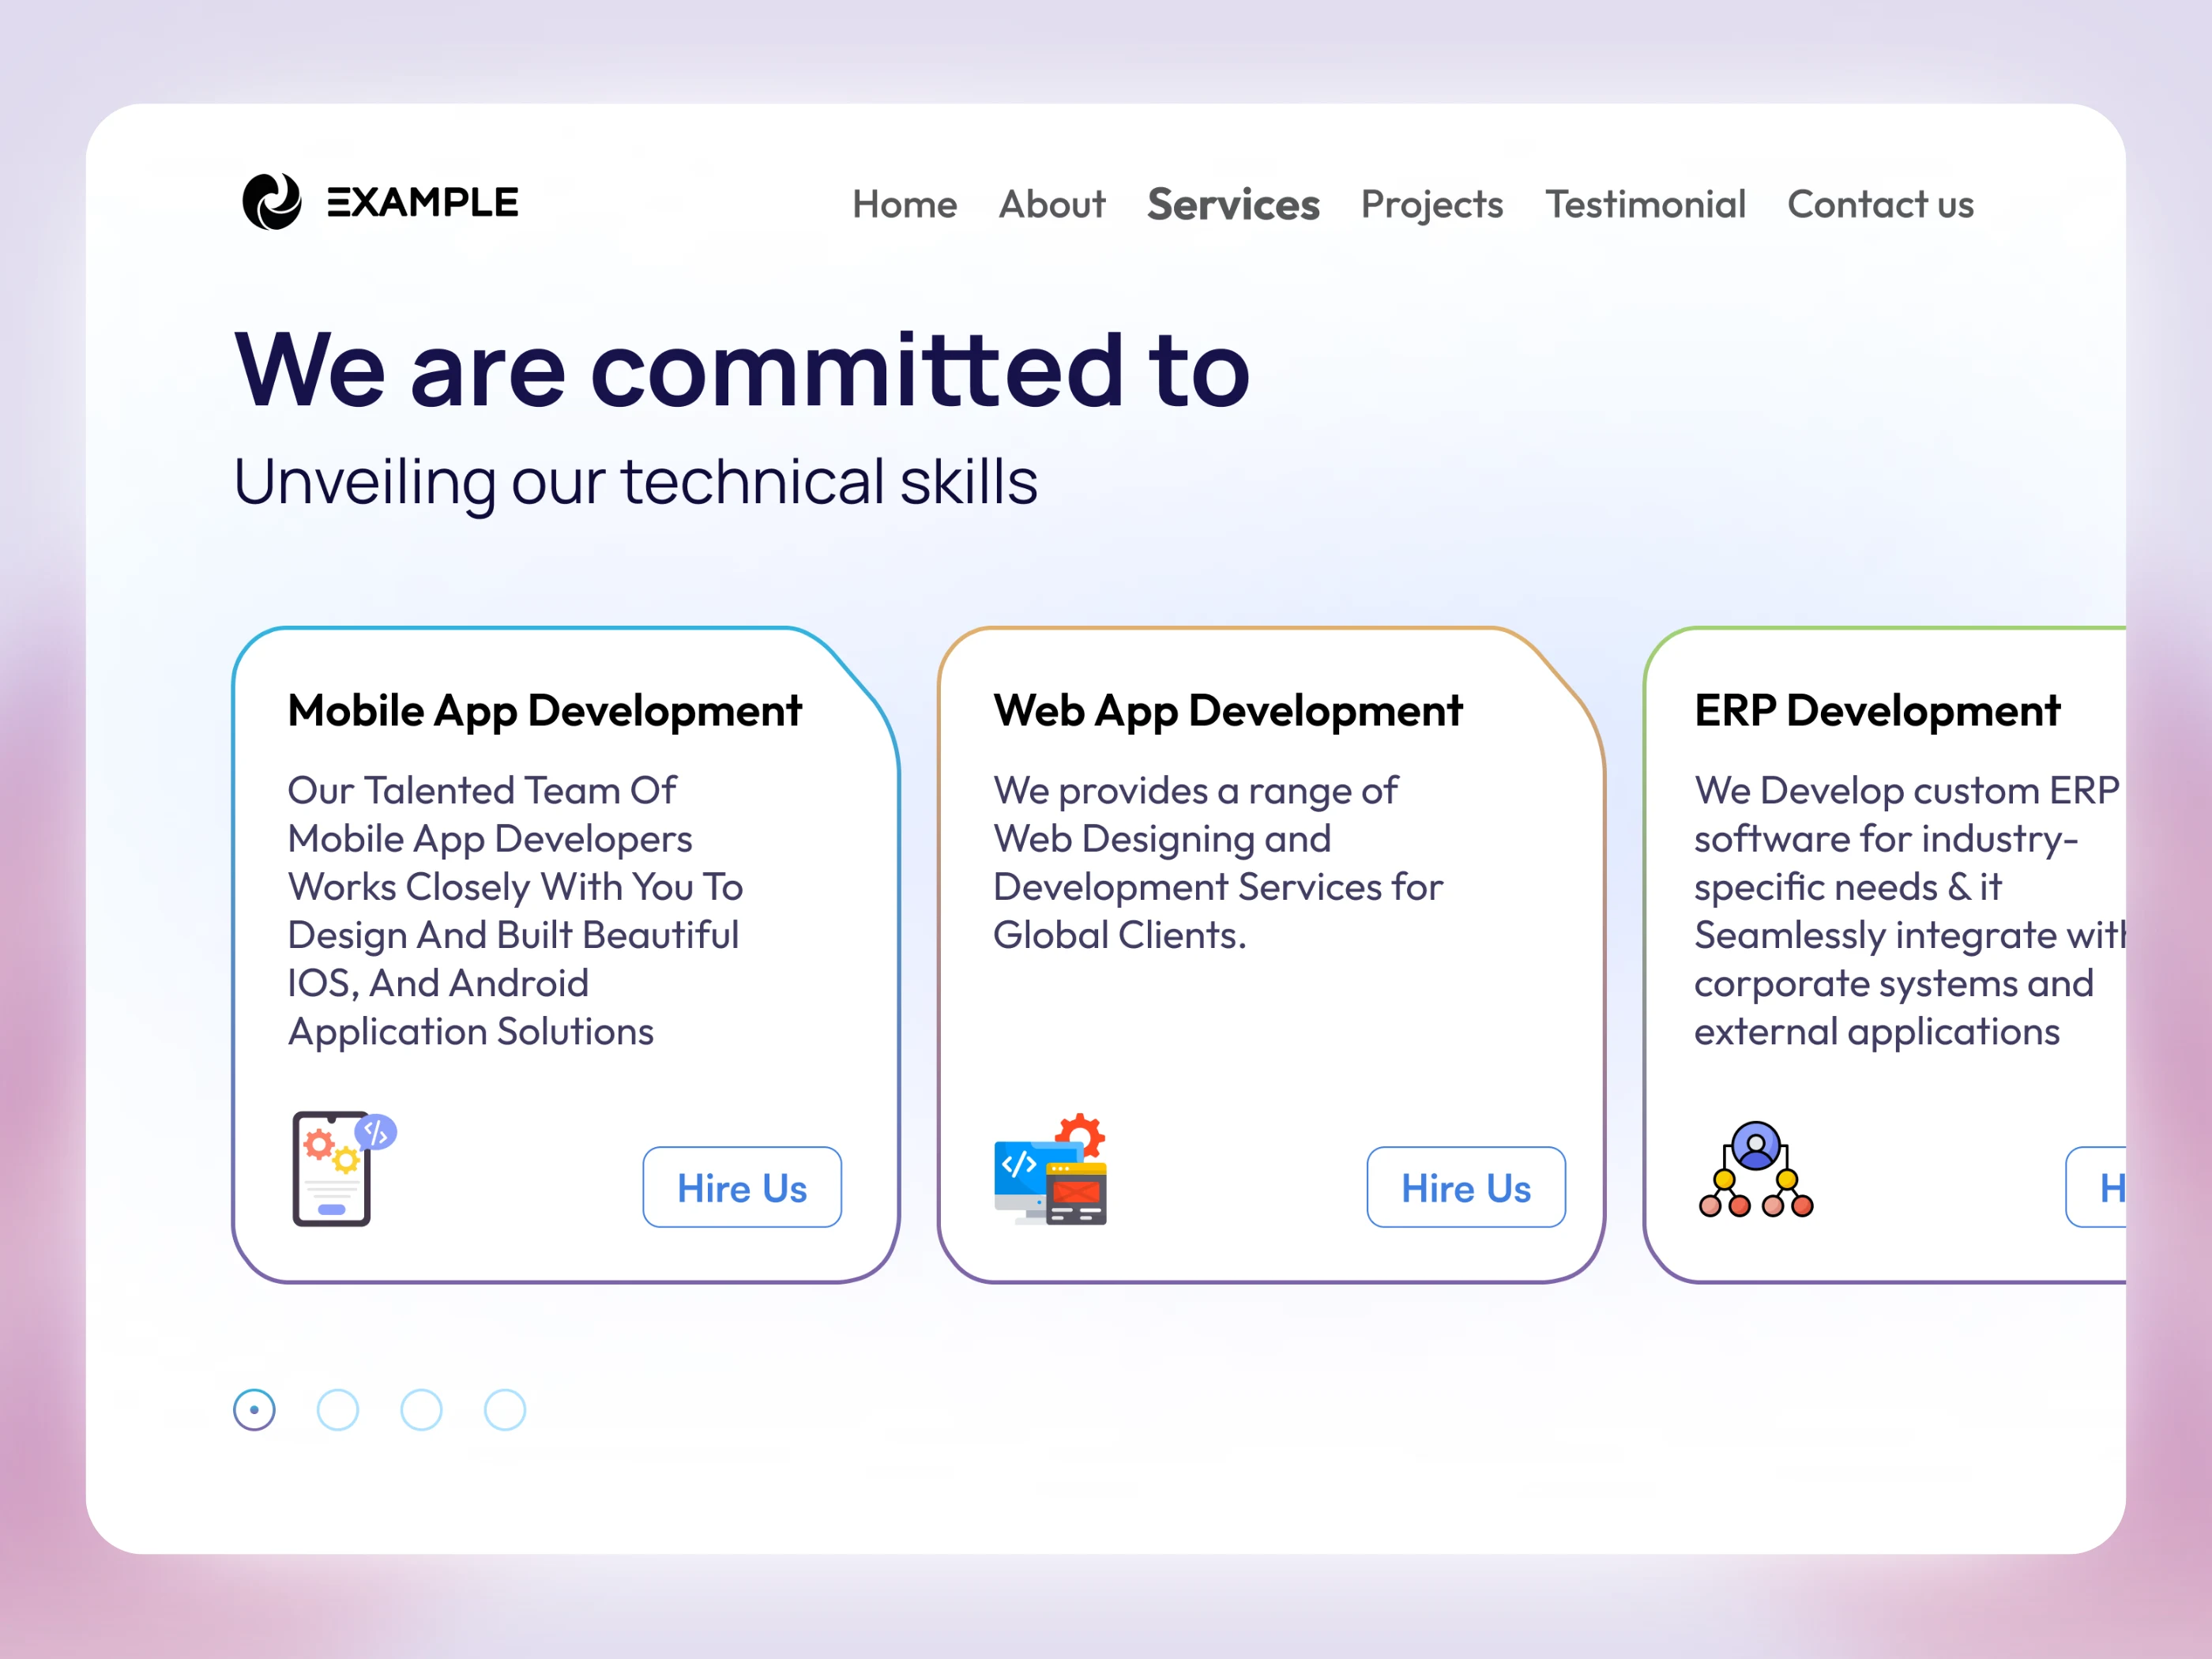Viewport: 2212px width, 1659px height.
Task: Open the Home navigation link
Action: pyautogui.click(x=904, y=204)
